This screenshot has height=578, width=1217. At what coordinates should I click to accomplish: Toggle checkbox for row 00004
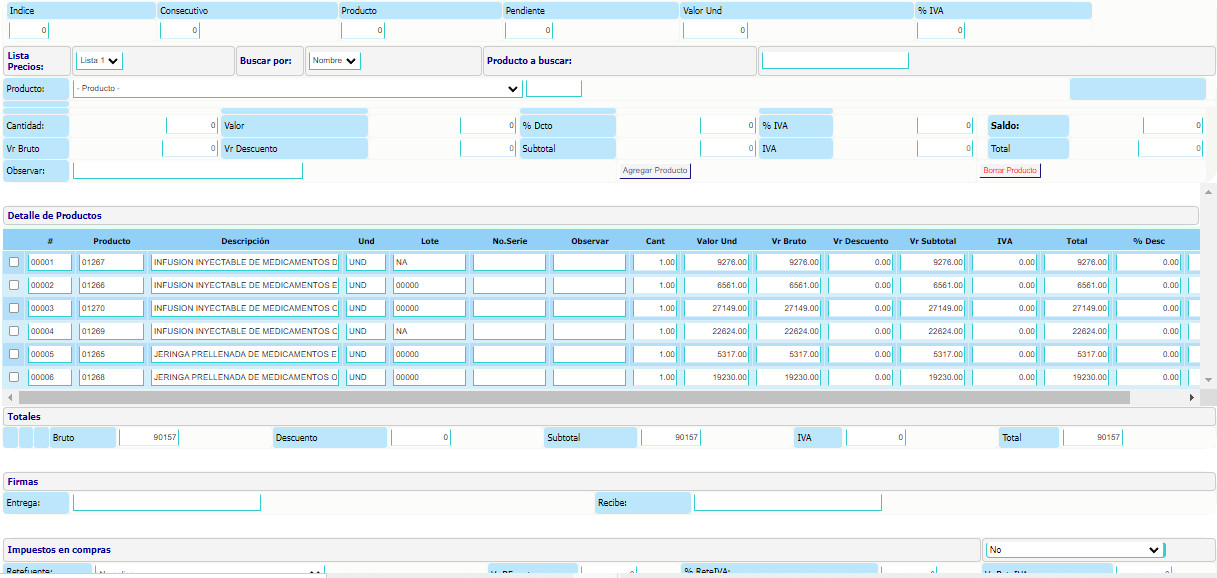coord(13,331)
